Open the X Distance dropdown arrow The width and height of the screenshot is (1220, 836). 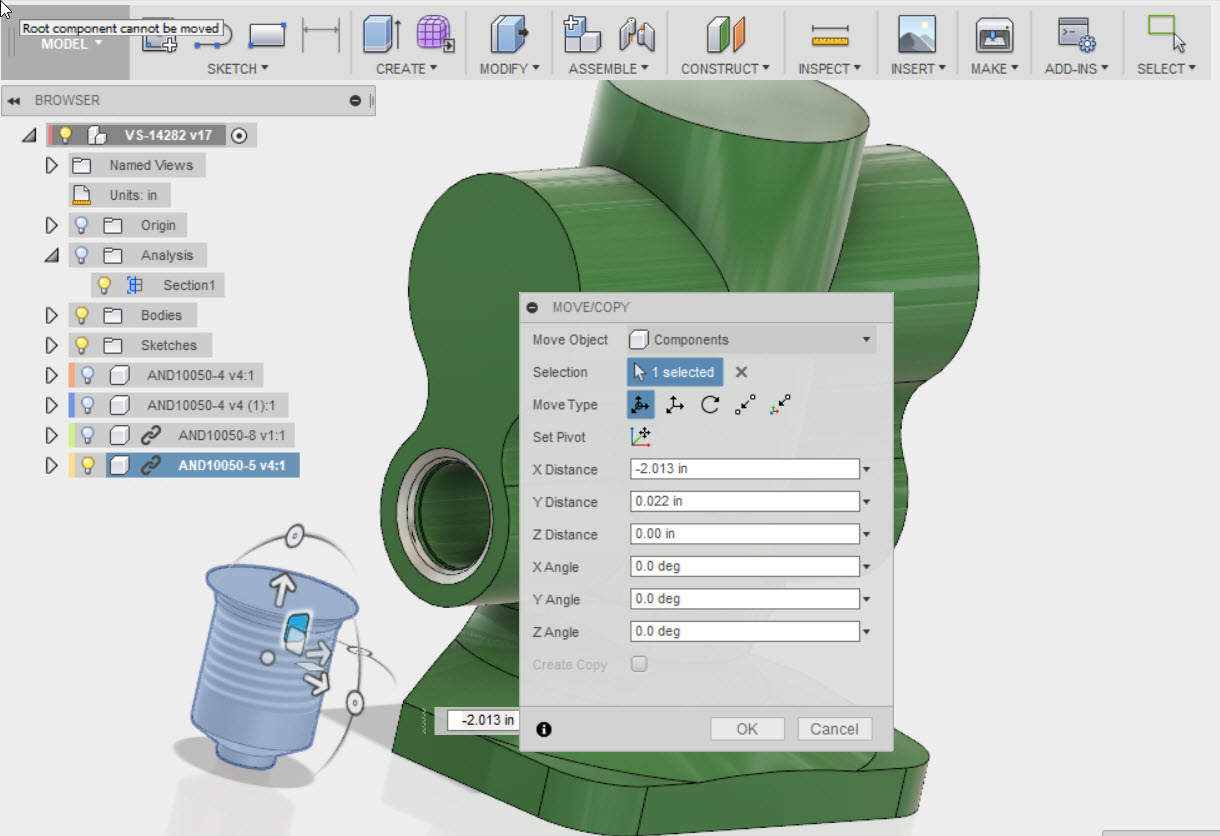coord(867,470)
